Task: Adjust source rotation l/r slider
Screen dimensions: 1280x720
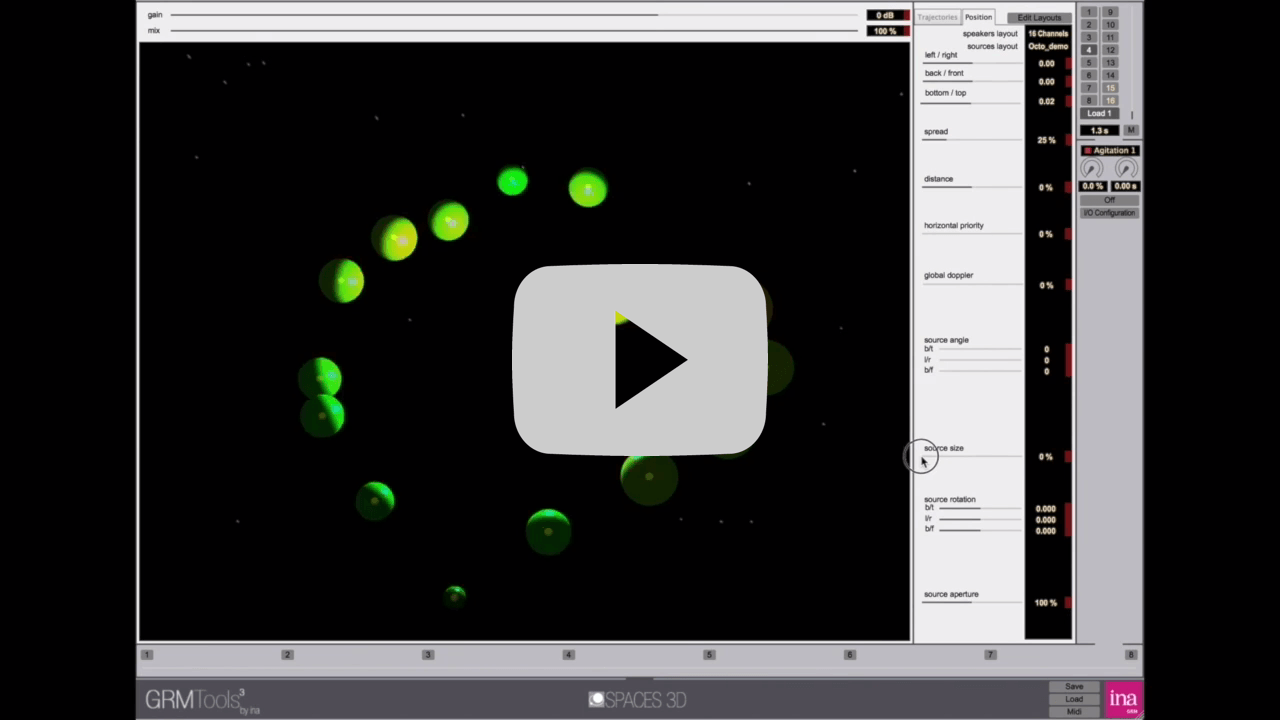Action: [980, 519]
